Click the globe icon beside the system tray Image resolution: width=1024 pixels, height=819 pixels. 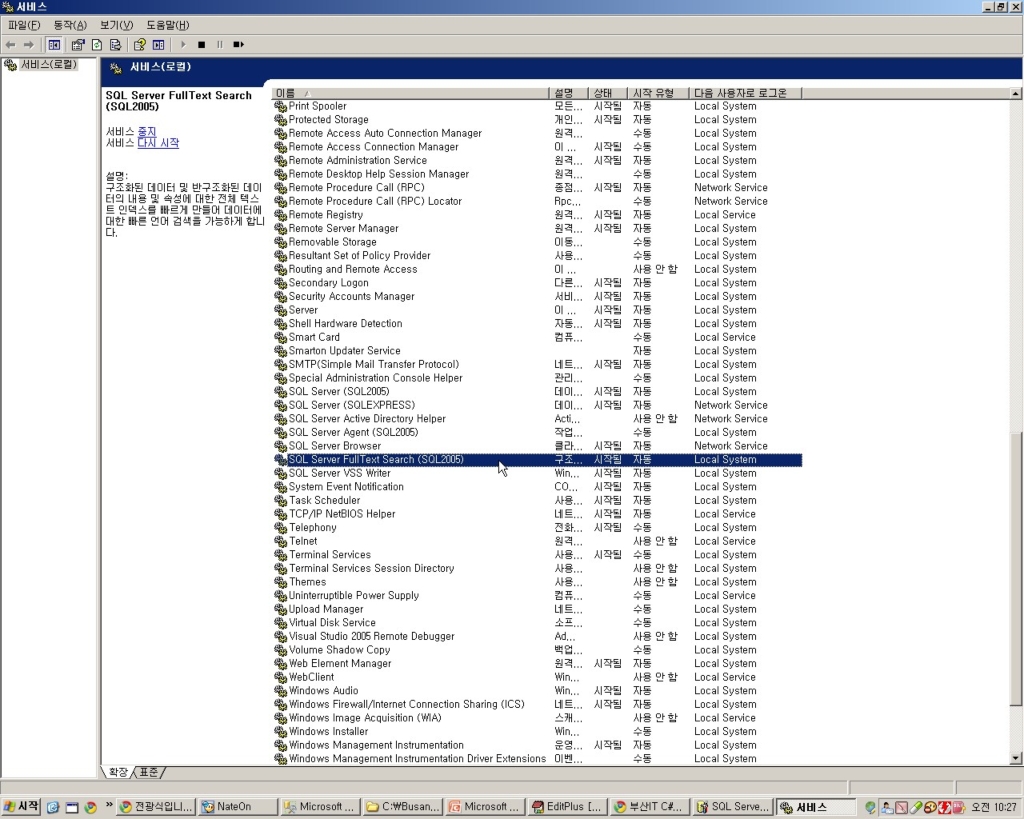click(870, 807)
